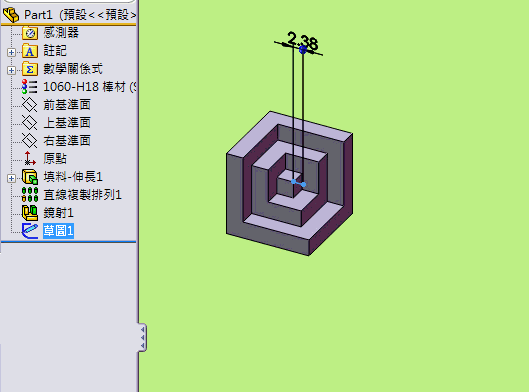Image resolution: width=529 pixels, height=392 pixels.
Task: Select the 原點 origin label
Action: pyautogui.click(x=55, y=159)
